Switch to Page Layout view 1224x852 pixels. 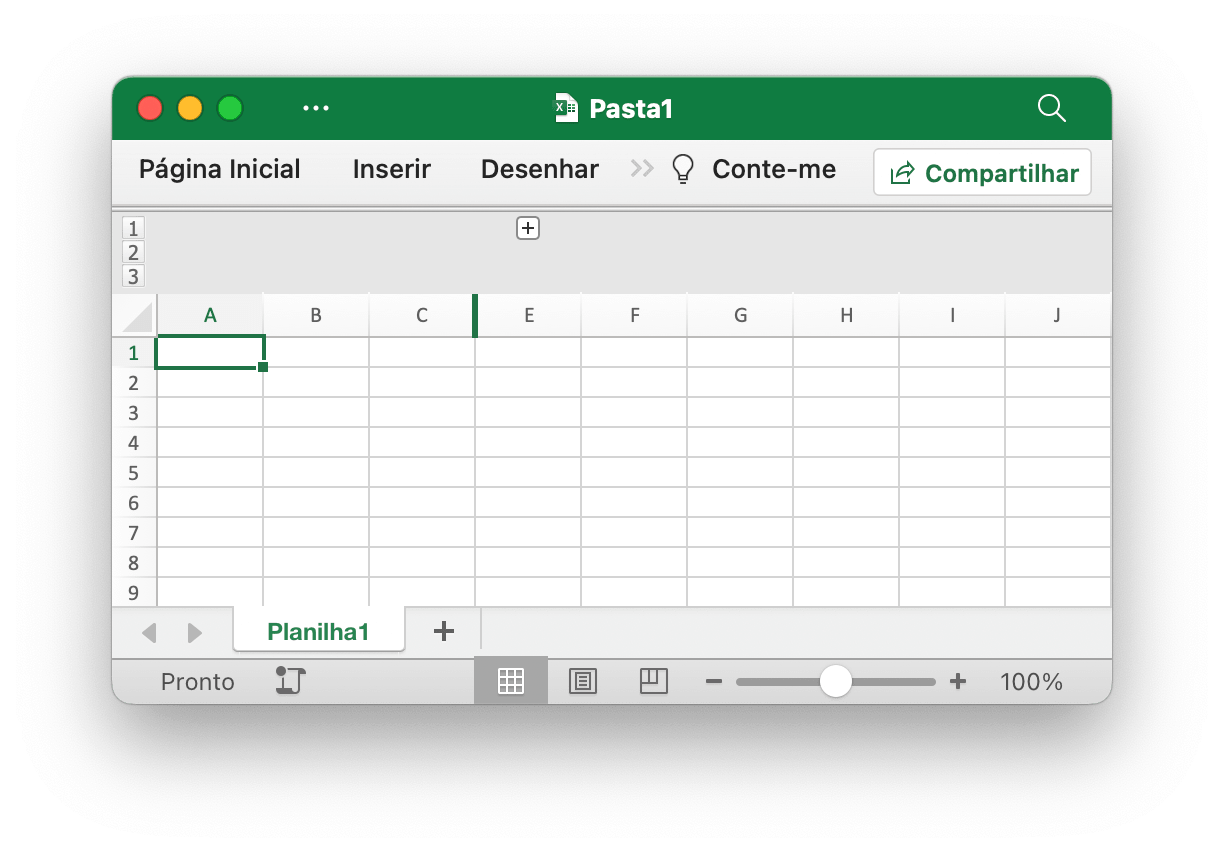point(582,681)
